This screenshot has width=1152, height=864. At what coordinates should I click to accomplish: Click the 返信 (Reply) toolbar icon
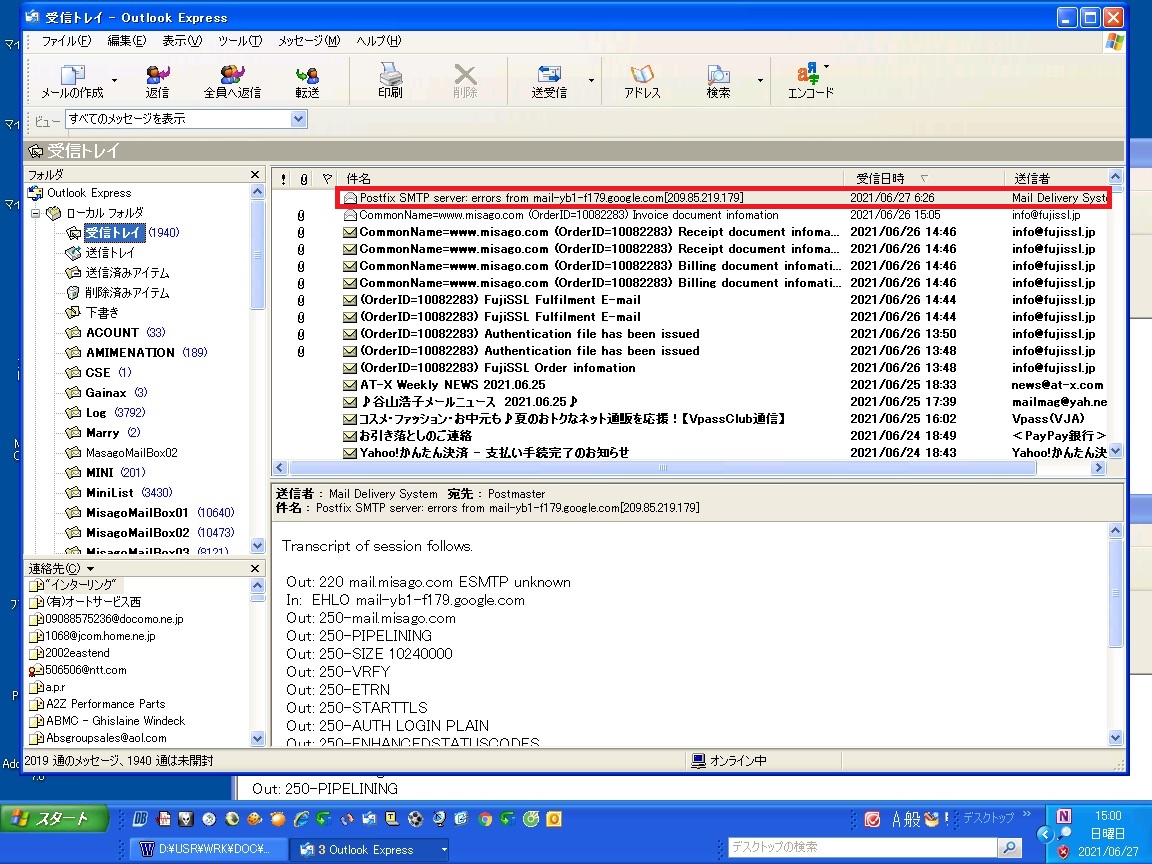point(157,81)
